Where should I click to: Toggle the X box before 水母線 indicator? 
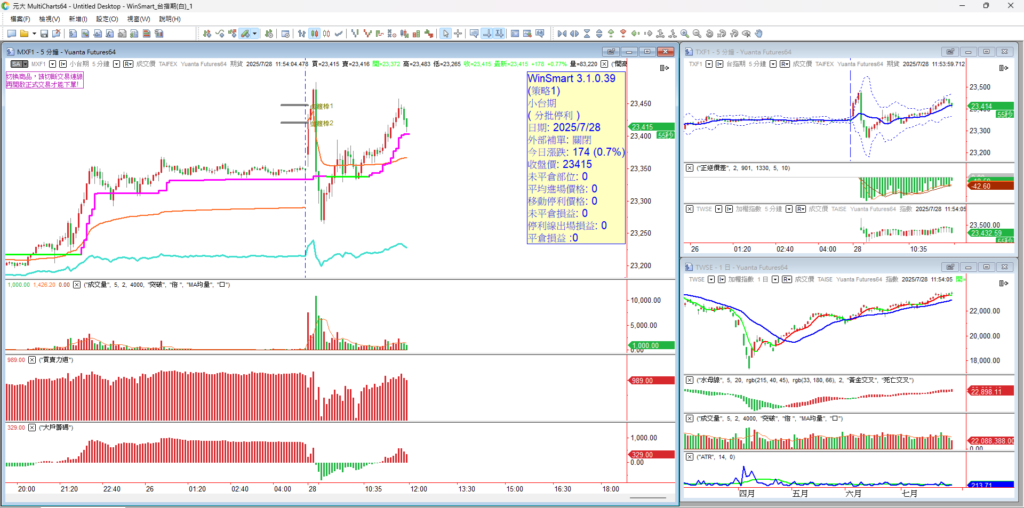690,379
